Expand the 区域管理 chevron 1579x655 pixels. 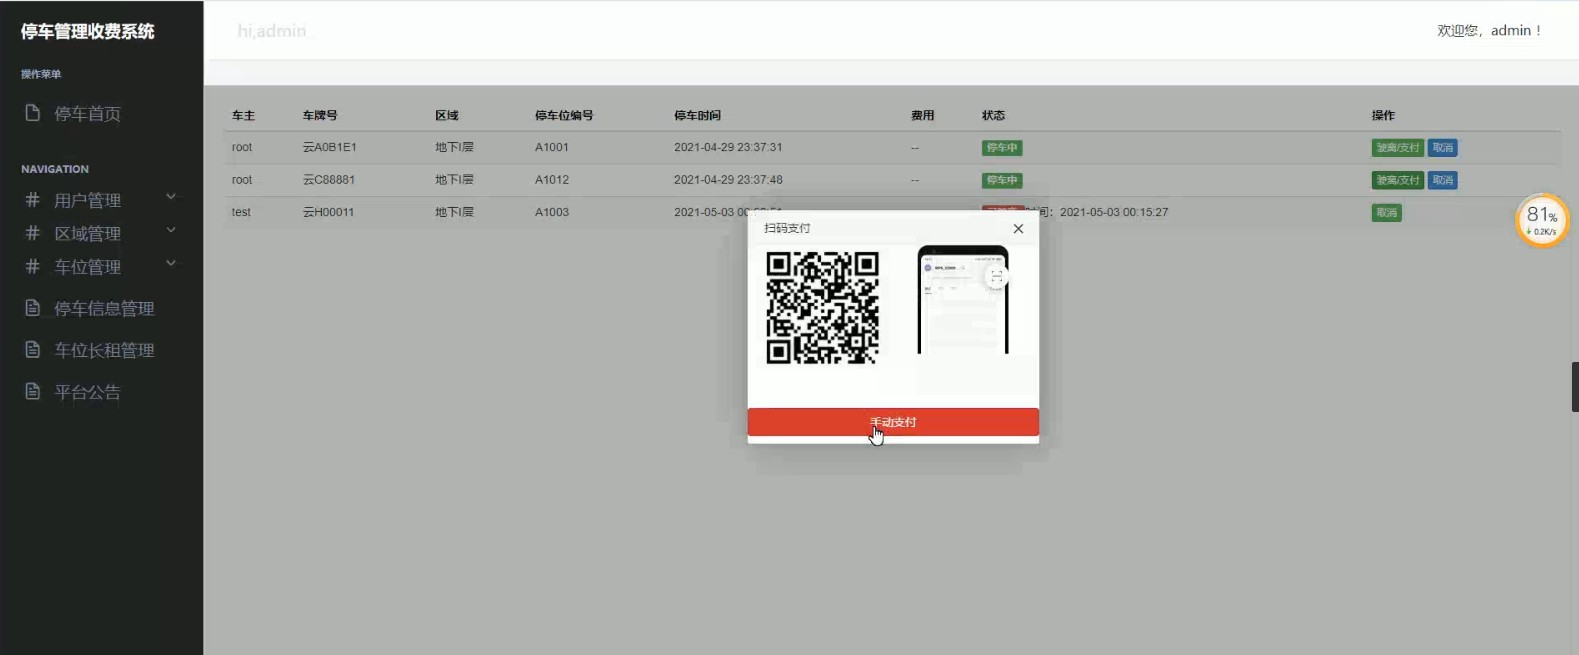click(x=171, y=230)
